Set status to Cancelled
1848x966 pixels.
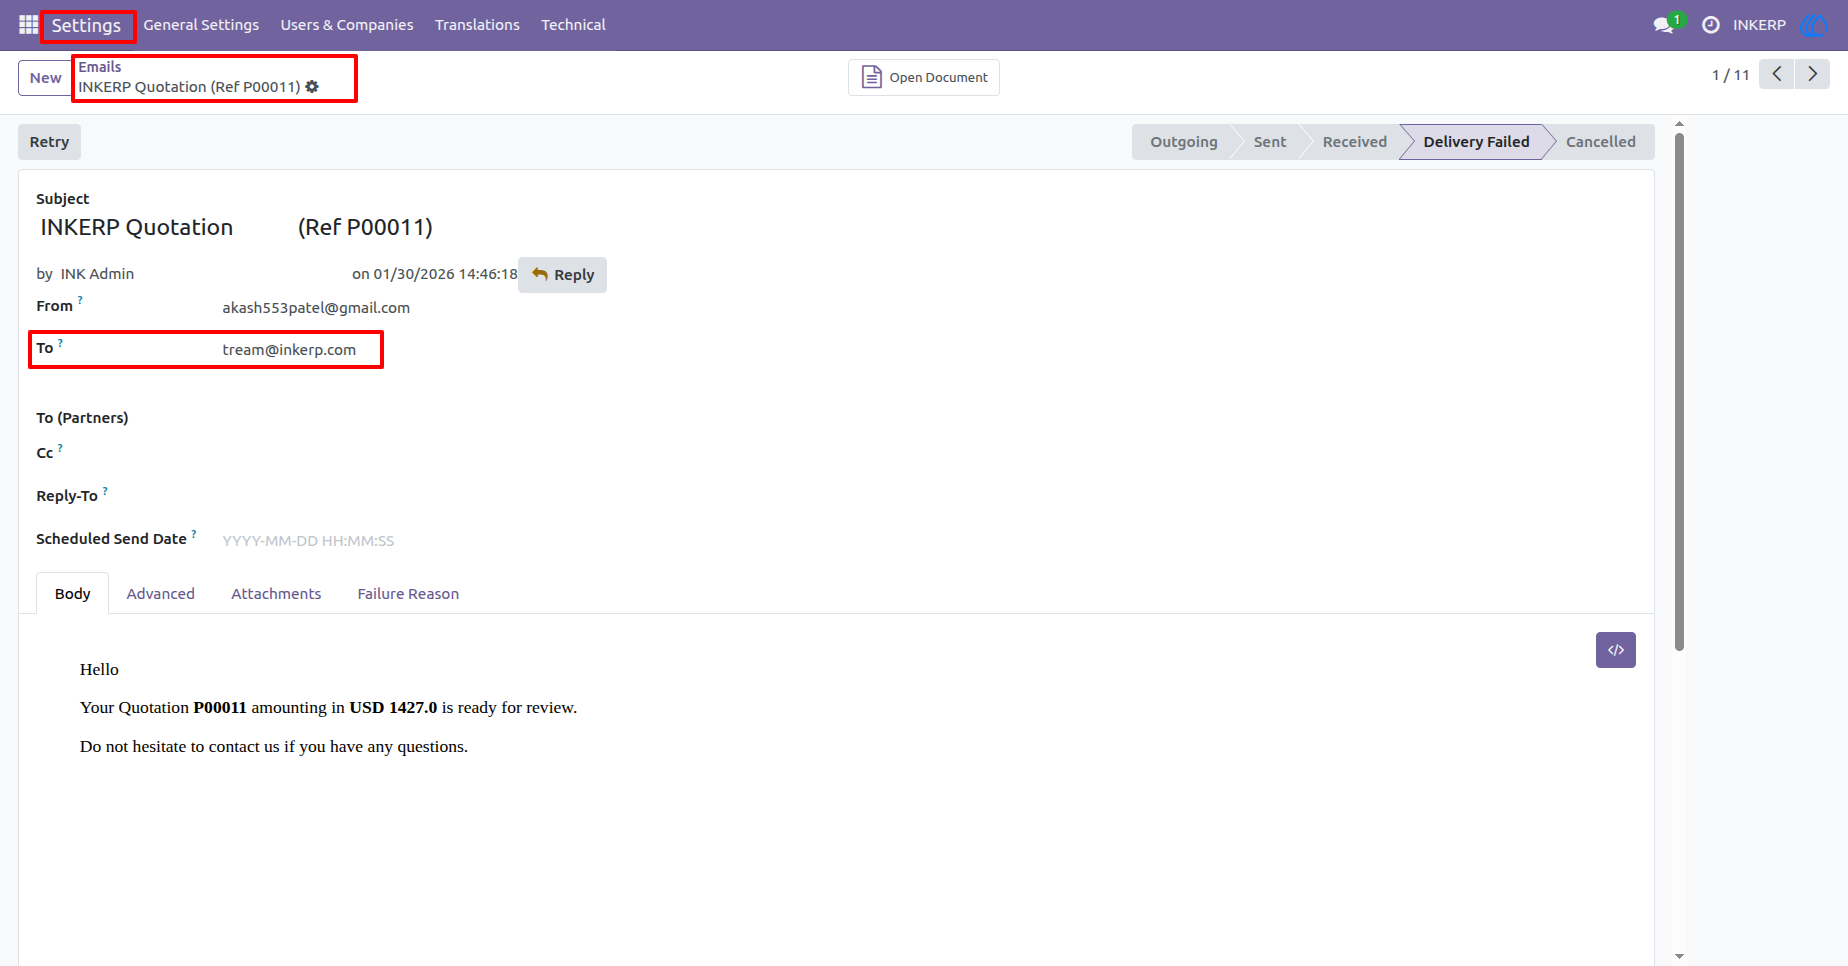1600,142
